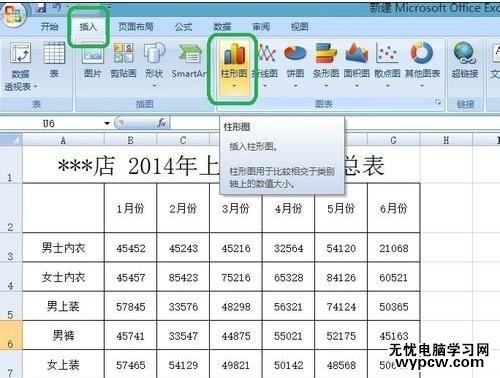The height and width of the screenshot is (378, 500).
Task: Switch to the 插入 (Insert) tab
Action: pyautogui.click(x=88, y=26)
